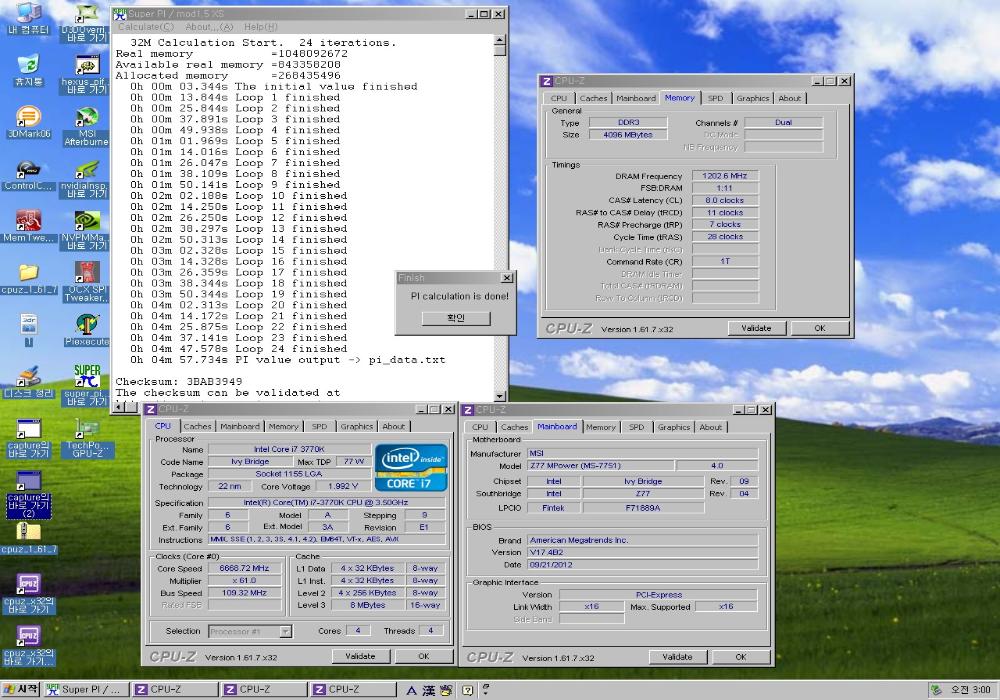The height and width of the screenshot is (700, 1000).
Task: Confirm the Finish dialog with 확인 button
Action: pyautogui.click(x=456, y=318)
